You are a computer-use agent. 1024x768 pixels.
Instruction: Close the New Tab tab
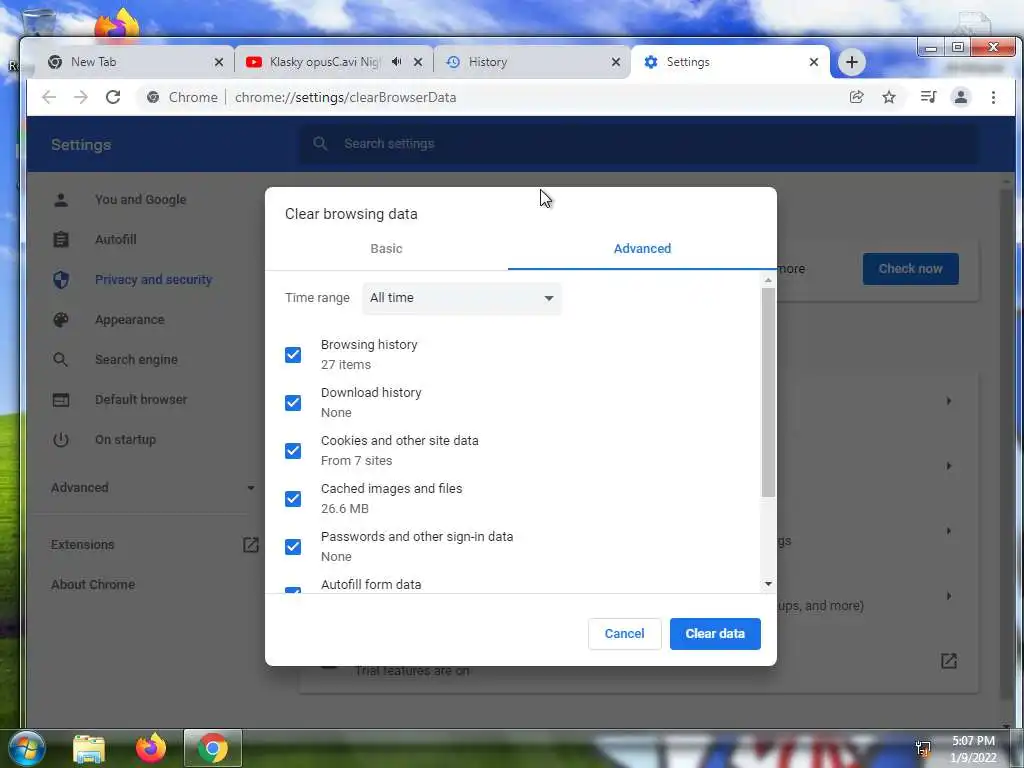[219, 62]
